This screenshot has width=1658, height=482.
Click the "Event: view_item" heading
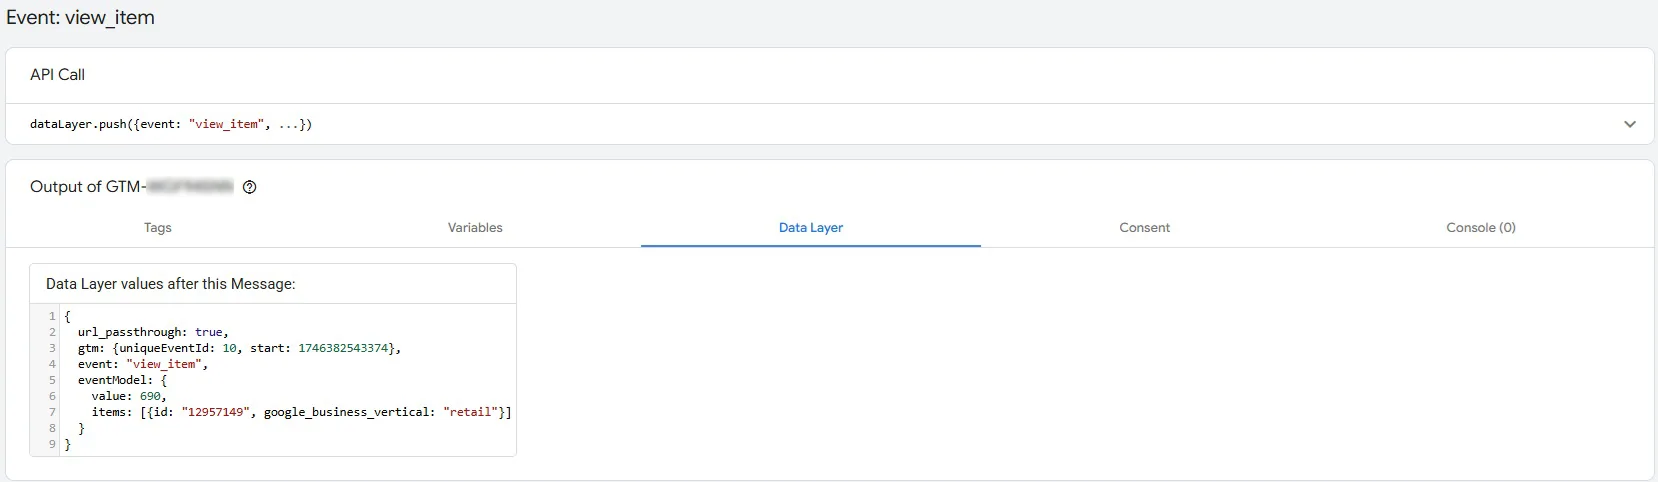80,18
